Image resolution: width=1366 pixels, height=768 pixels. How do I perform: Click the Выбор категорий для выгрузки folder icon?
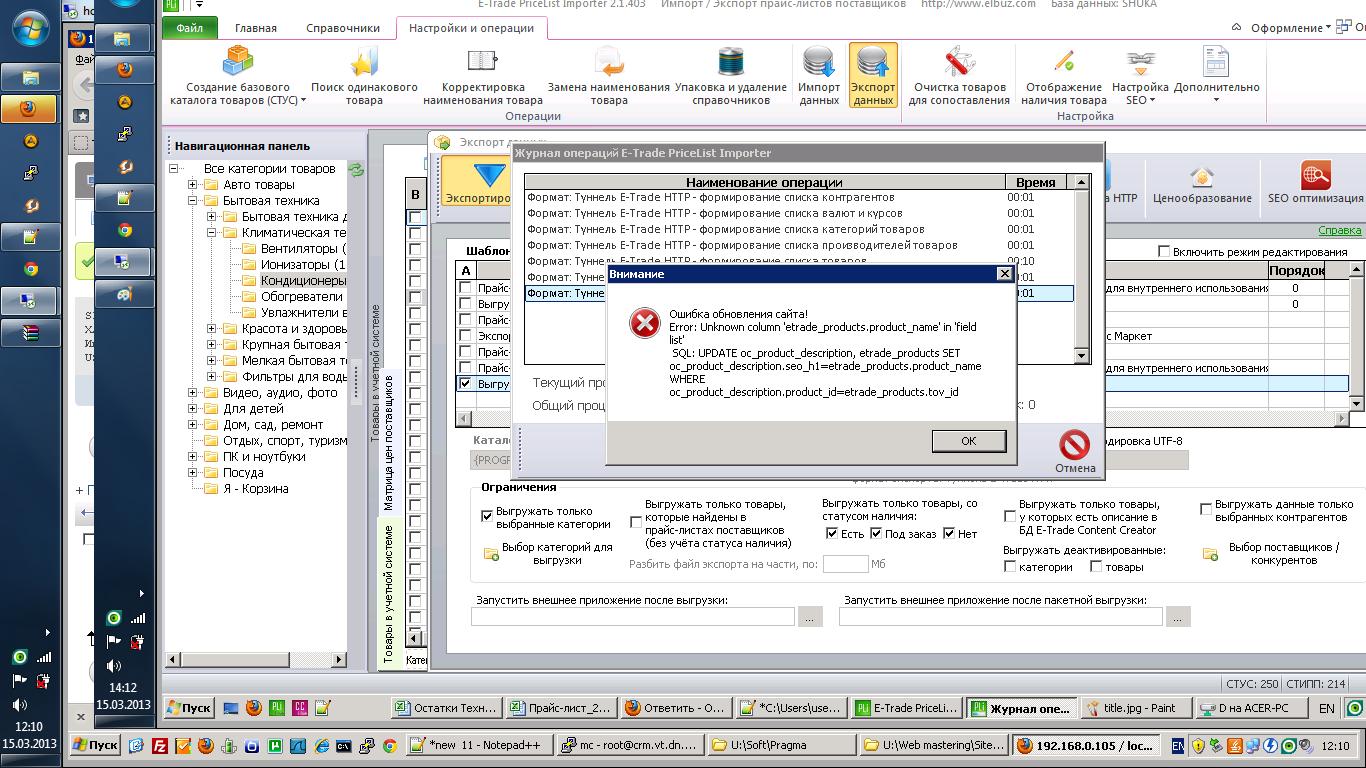[x=491, y=554]
